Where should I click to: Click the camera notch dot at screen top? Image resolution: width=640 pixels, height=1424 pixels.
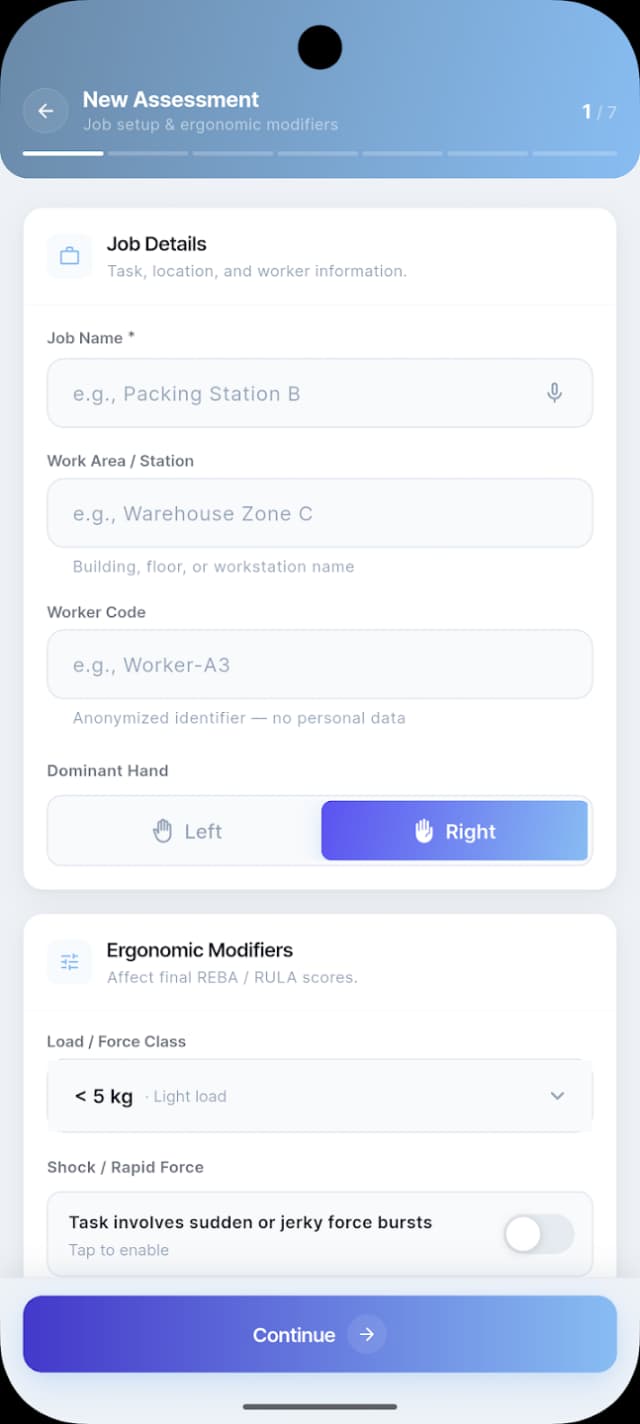(x=320, y=46)
